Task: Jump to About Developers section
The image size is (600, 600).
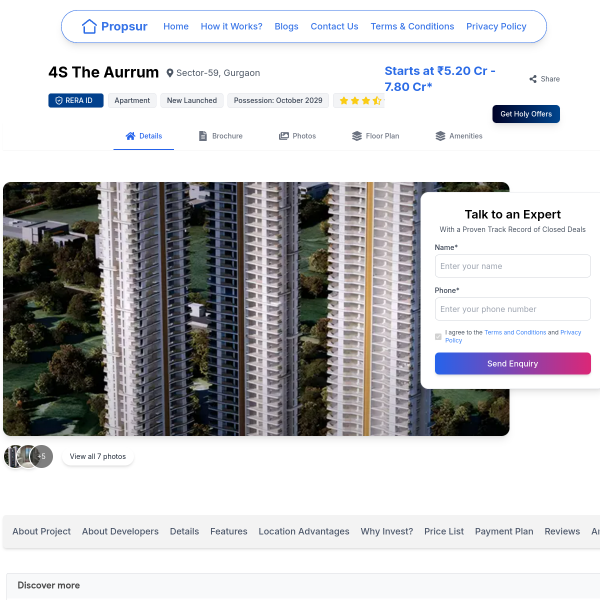Action: point(120,532)
